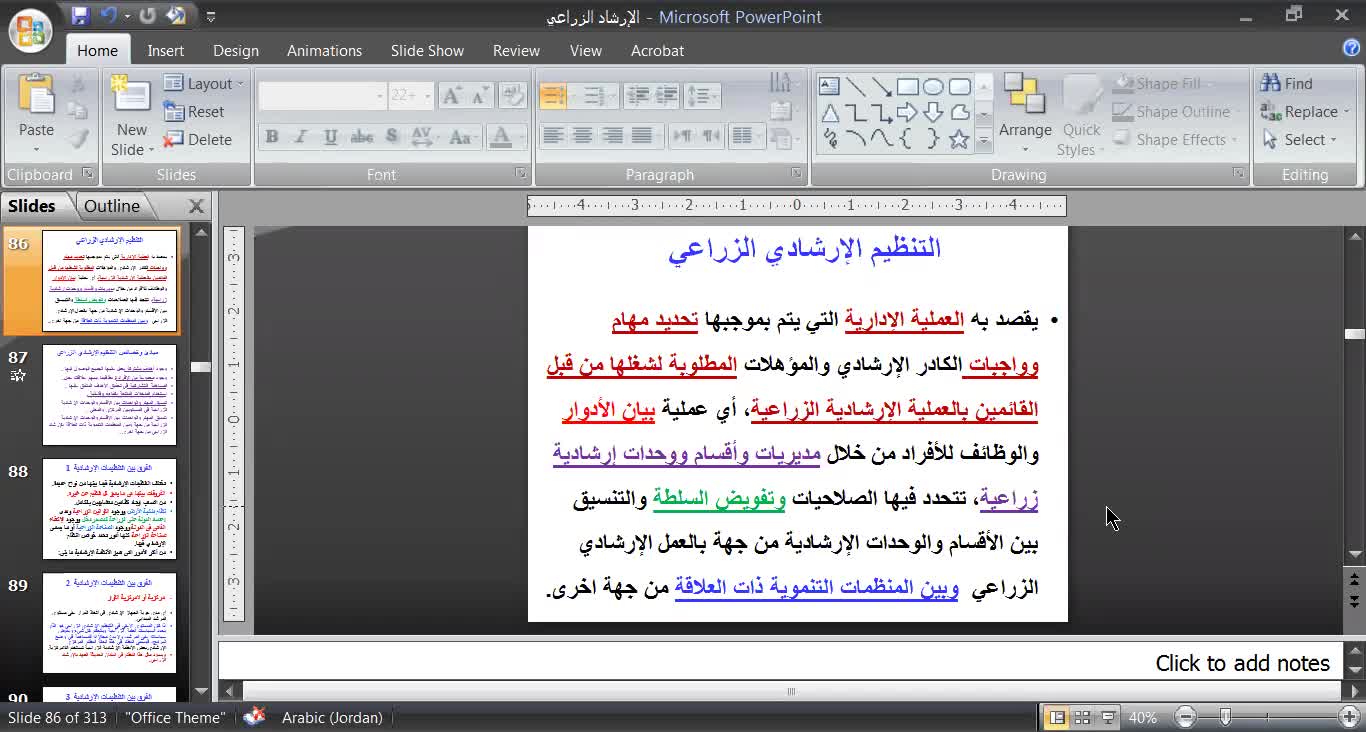Open the Select dropdown in Editing

coord(1300,140)
